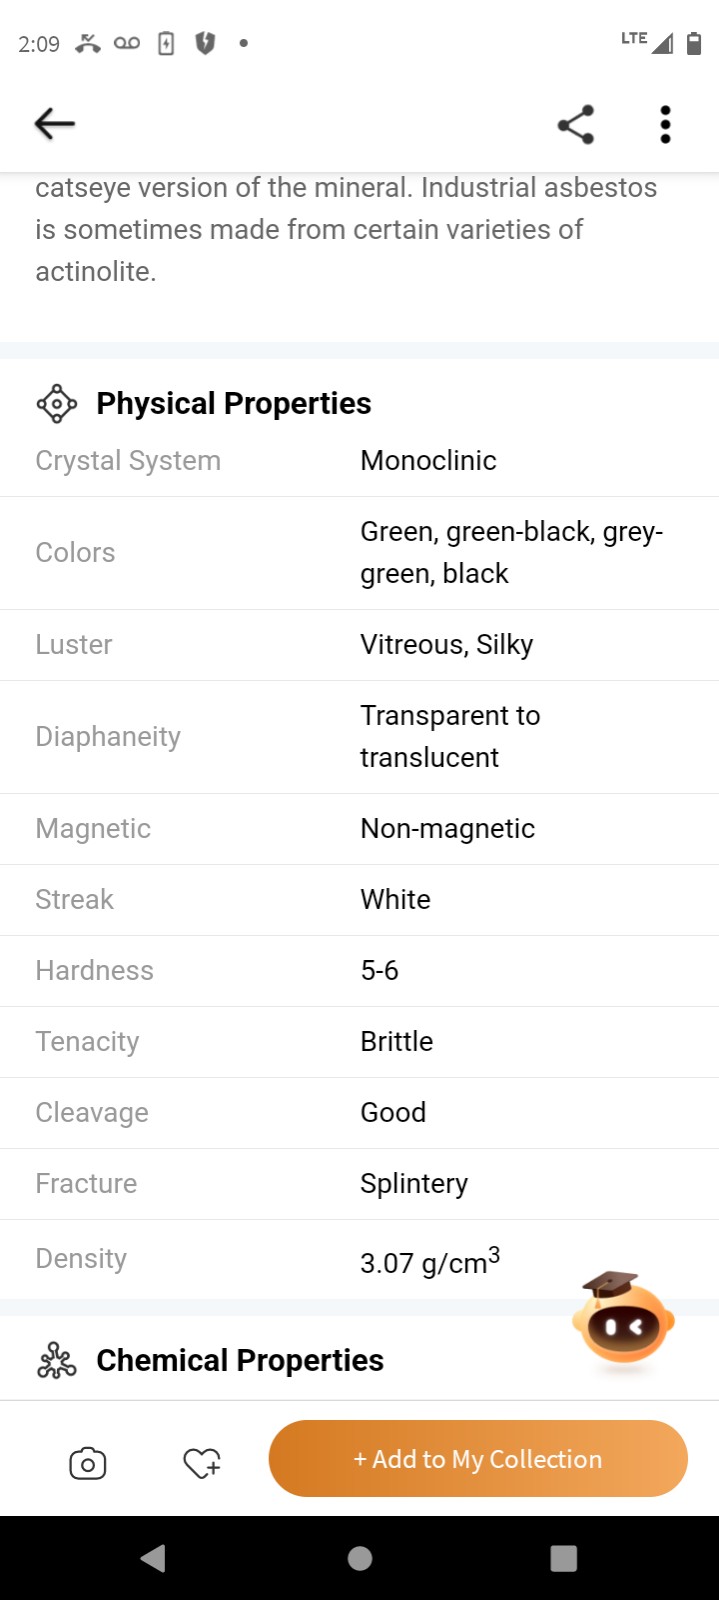Screen dimensions: 719x1600
Task: Tap the Android home circle button
Action: pyautogui.click(x=360, y=1558)
